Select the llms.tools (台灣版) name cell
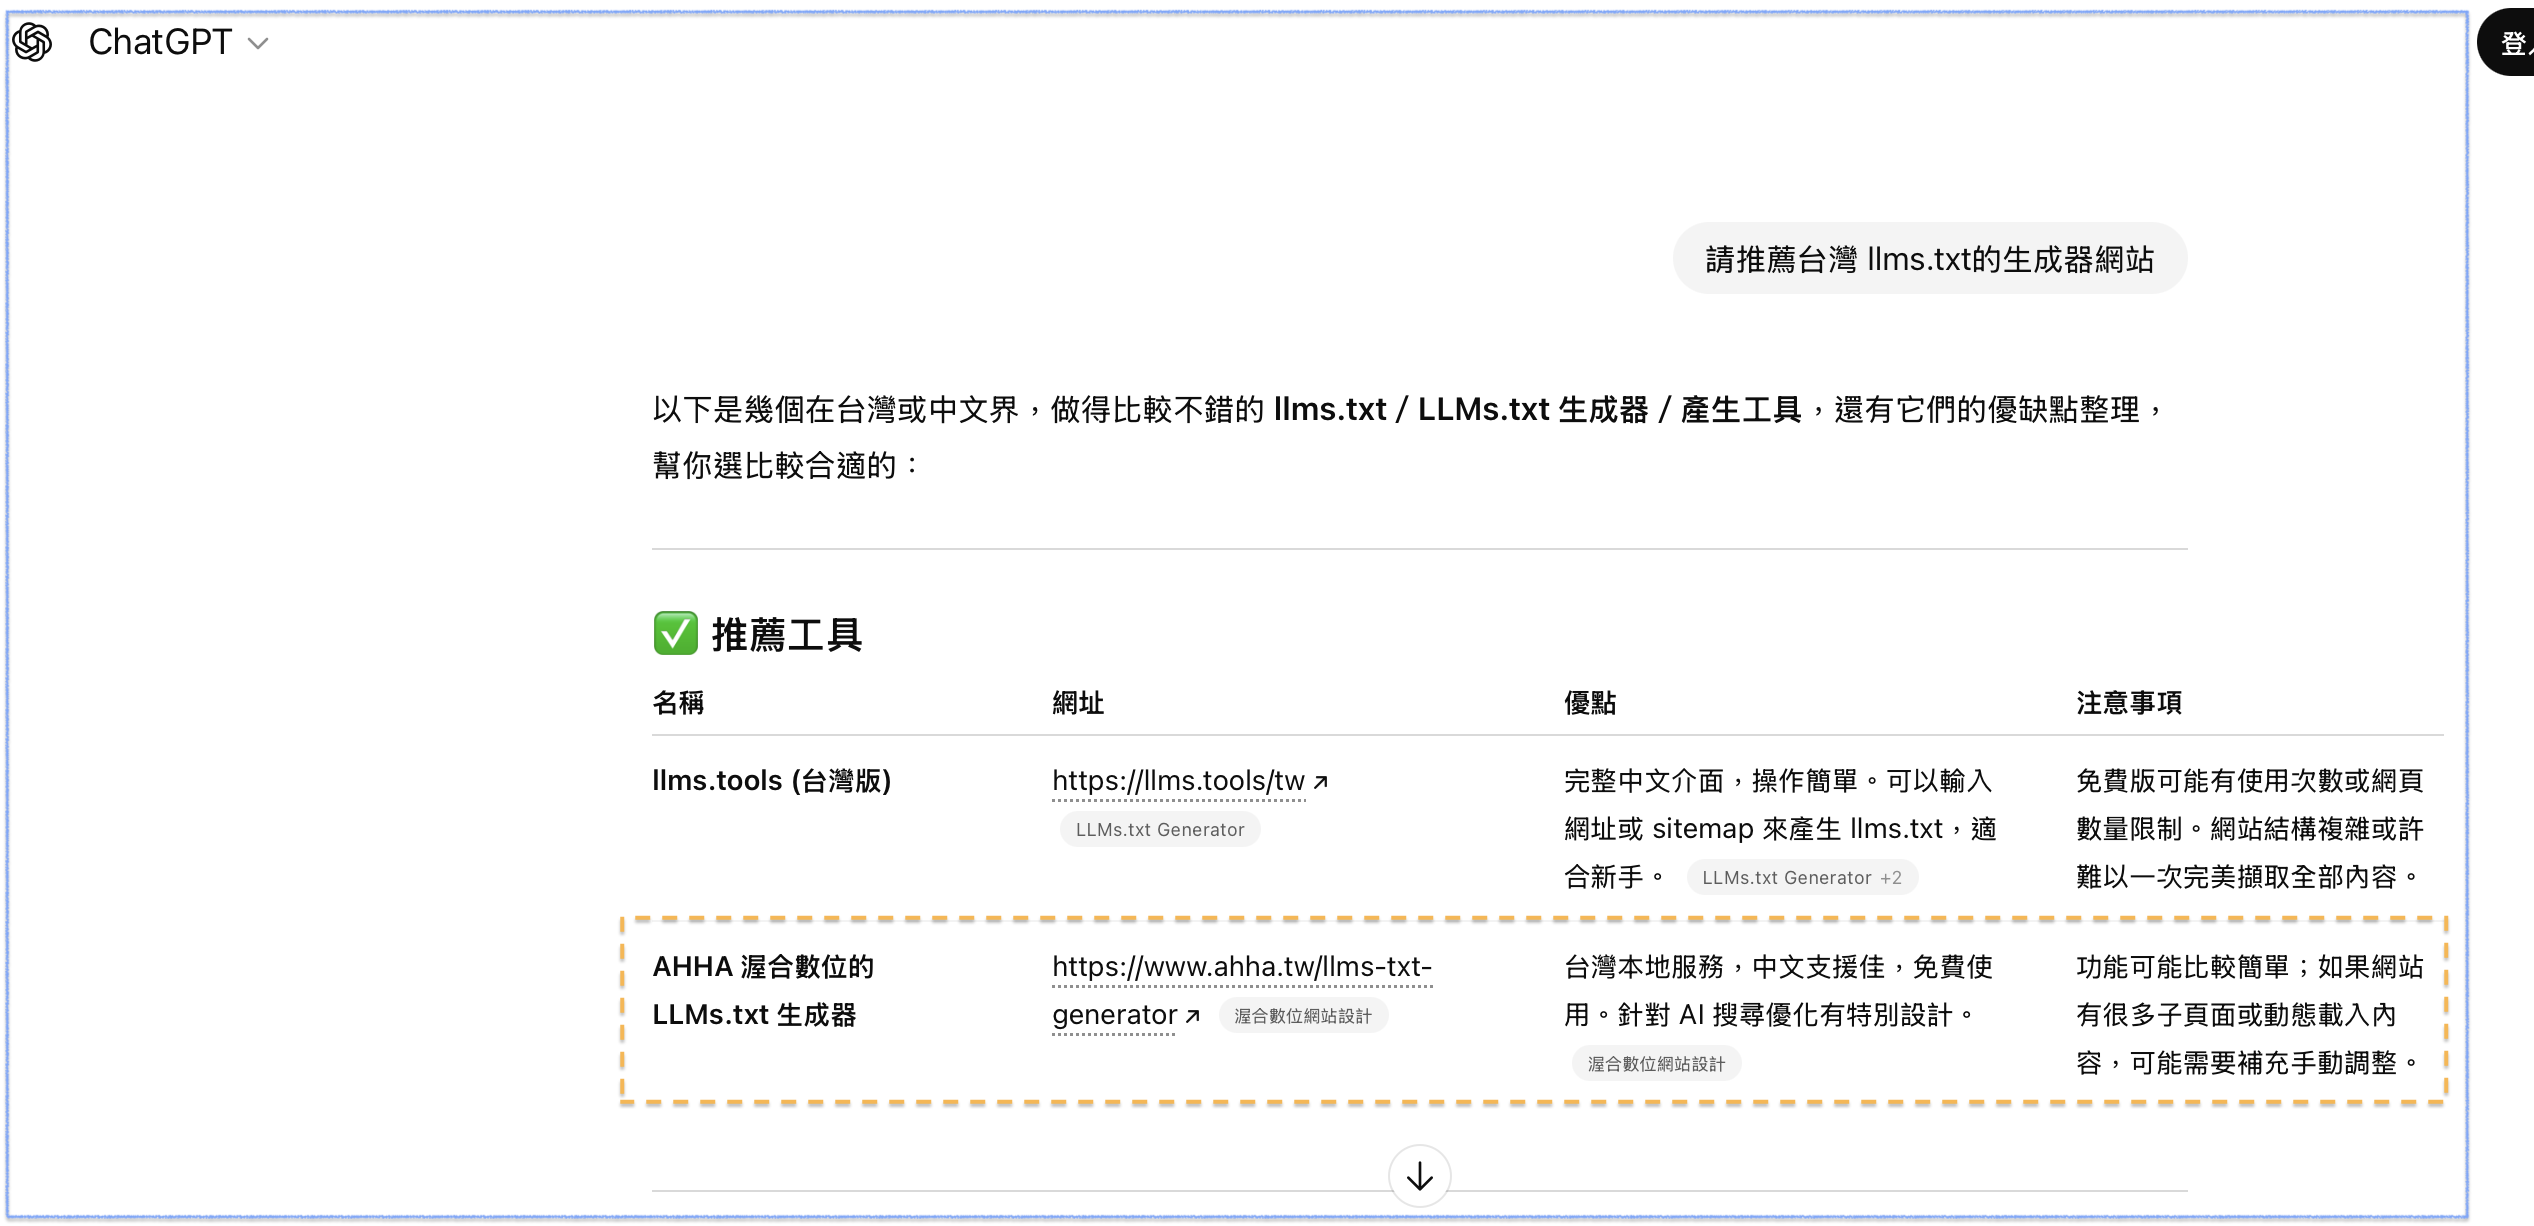 pos(771,781)
